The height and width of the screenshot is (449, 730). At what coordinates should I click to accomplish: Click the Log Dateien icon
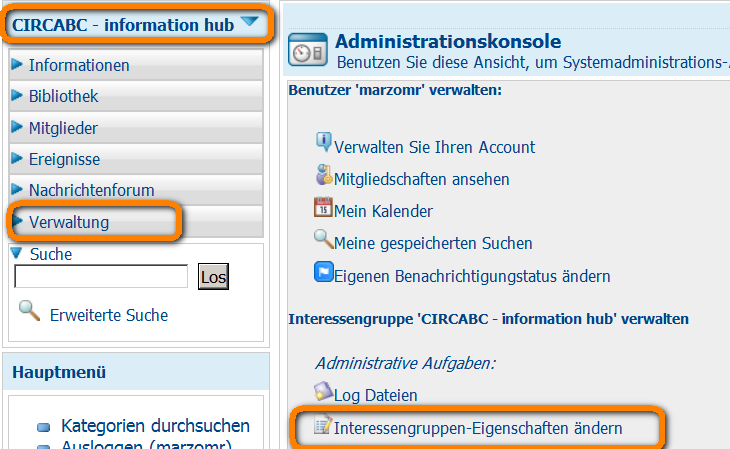click(x=323, y=393)
